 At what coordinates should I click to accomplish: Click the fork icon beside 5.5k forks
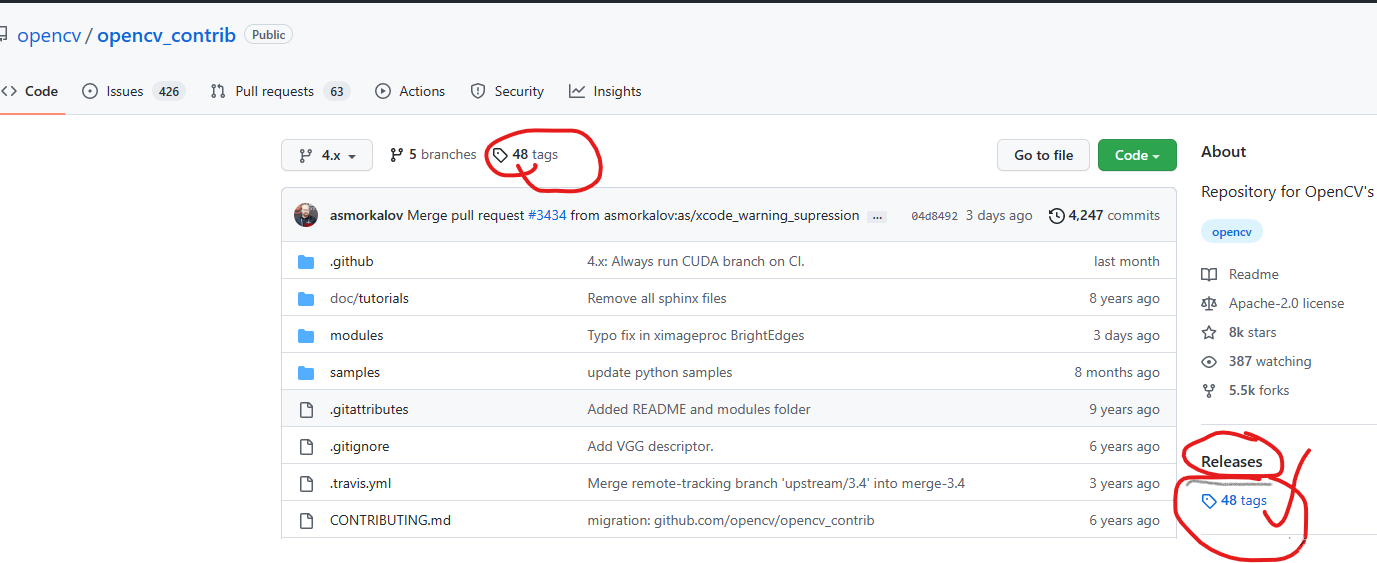tap(1209, 390)
